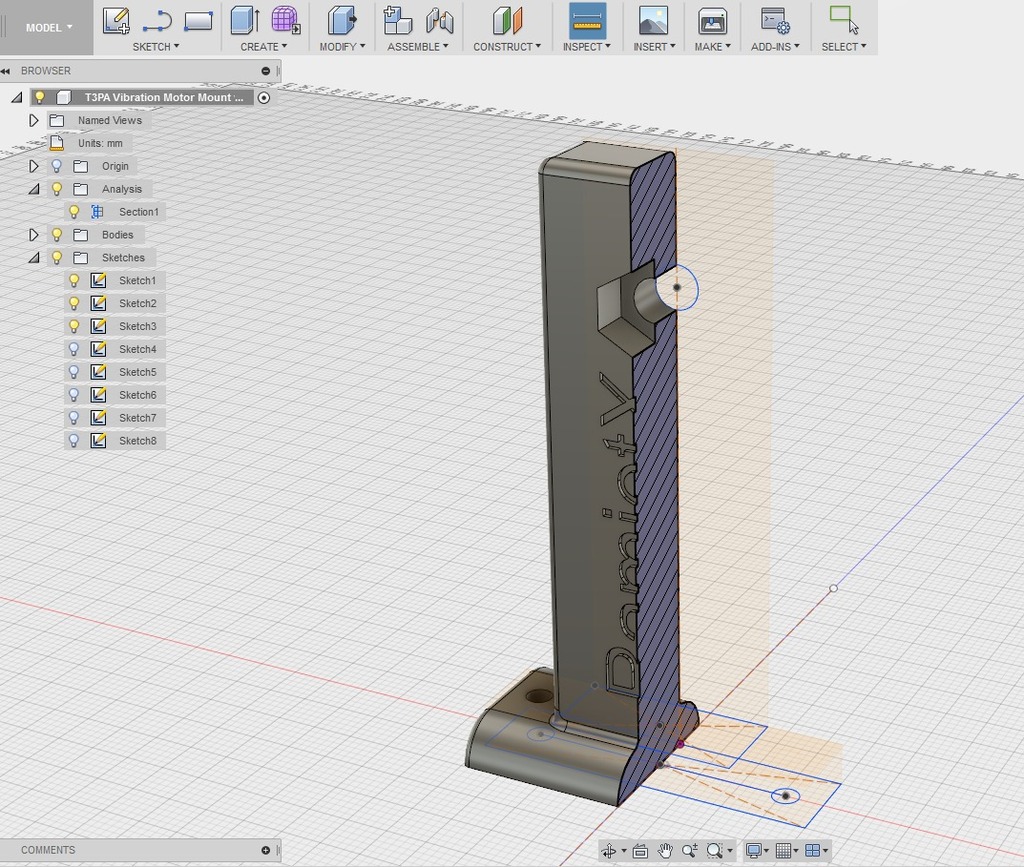This screenshot has height=867, width=1024.
Task: Toggle visibility of Section1 analysis
Action: pyautogui.click(x=74, y=212)
